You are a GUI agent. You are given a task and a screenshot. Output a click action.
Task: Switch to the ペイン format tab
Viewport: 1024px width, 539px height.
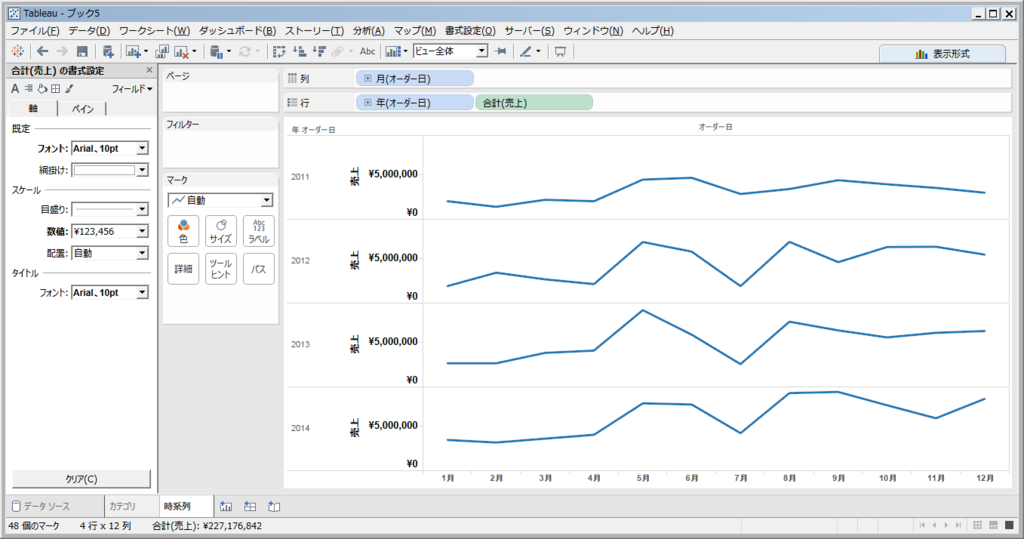(82, 108)
